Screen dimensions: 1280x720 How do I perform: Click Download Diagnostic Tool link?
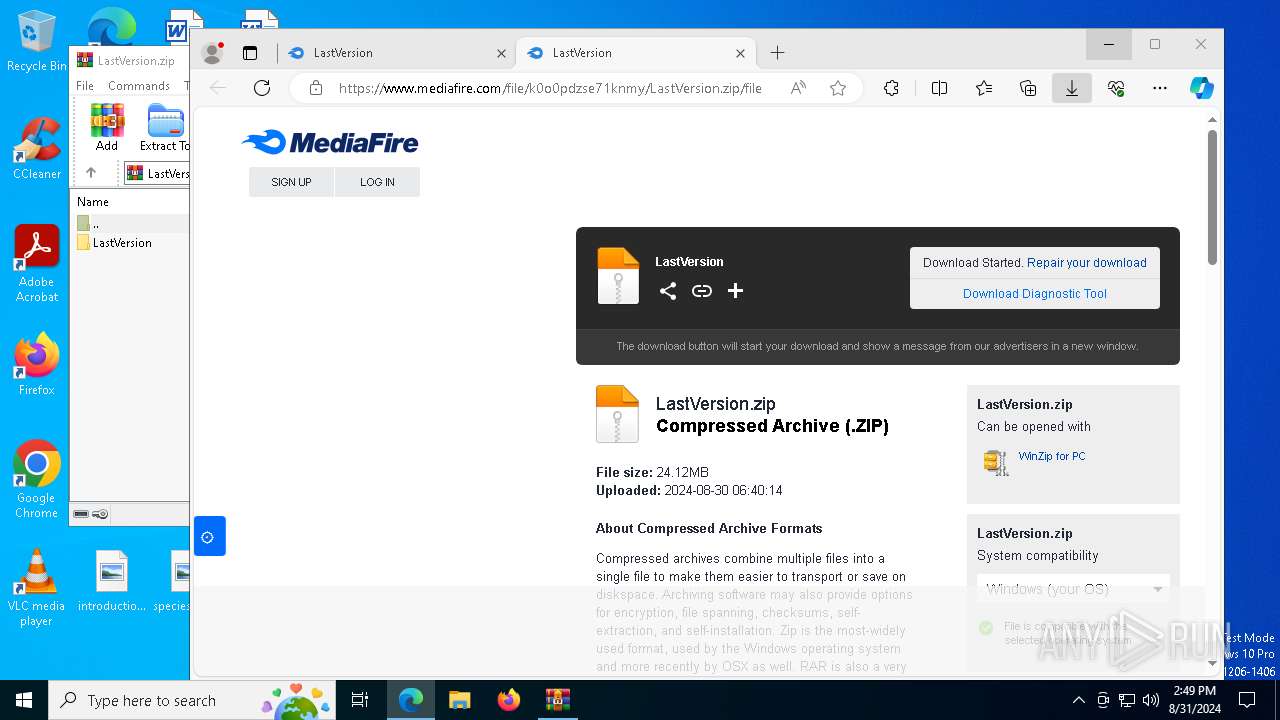1035,294
